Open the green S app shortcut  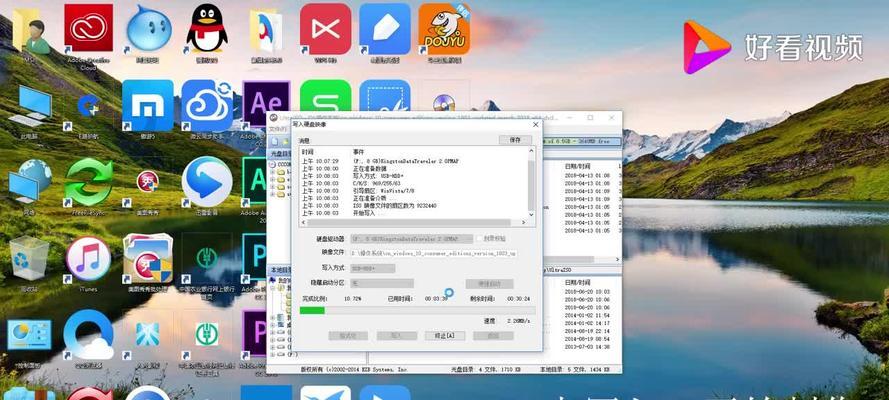click(325, 96)
